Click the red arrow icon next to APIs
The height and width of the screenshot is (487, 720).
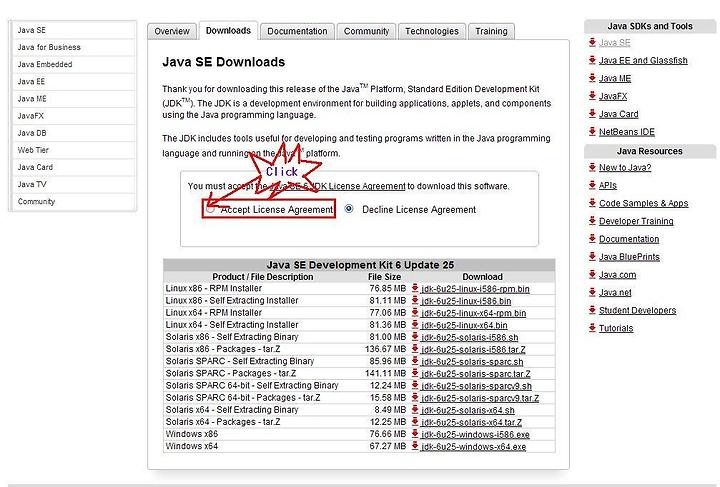coord(592,185)
